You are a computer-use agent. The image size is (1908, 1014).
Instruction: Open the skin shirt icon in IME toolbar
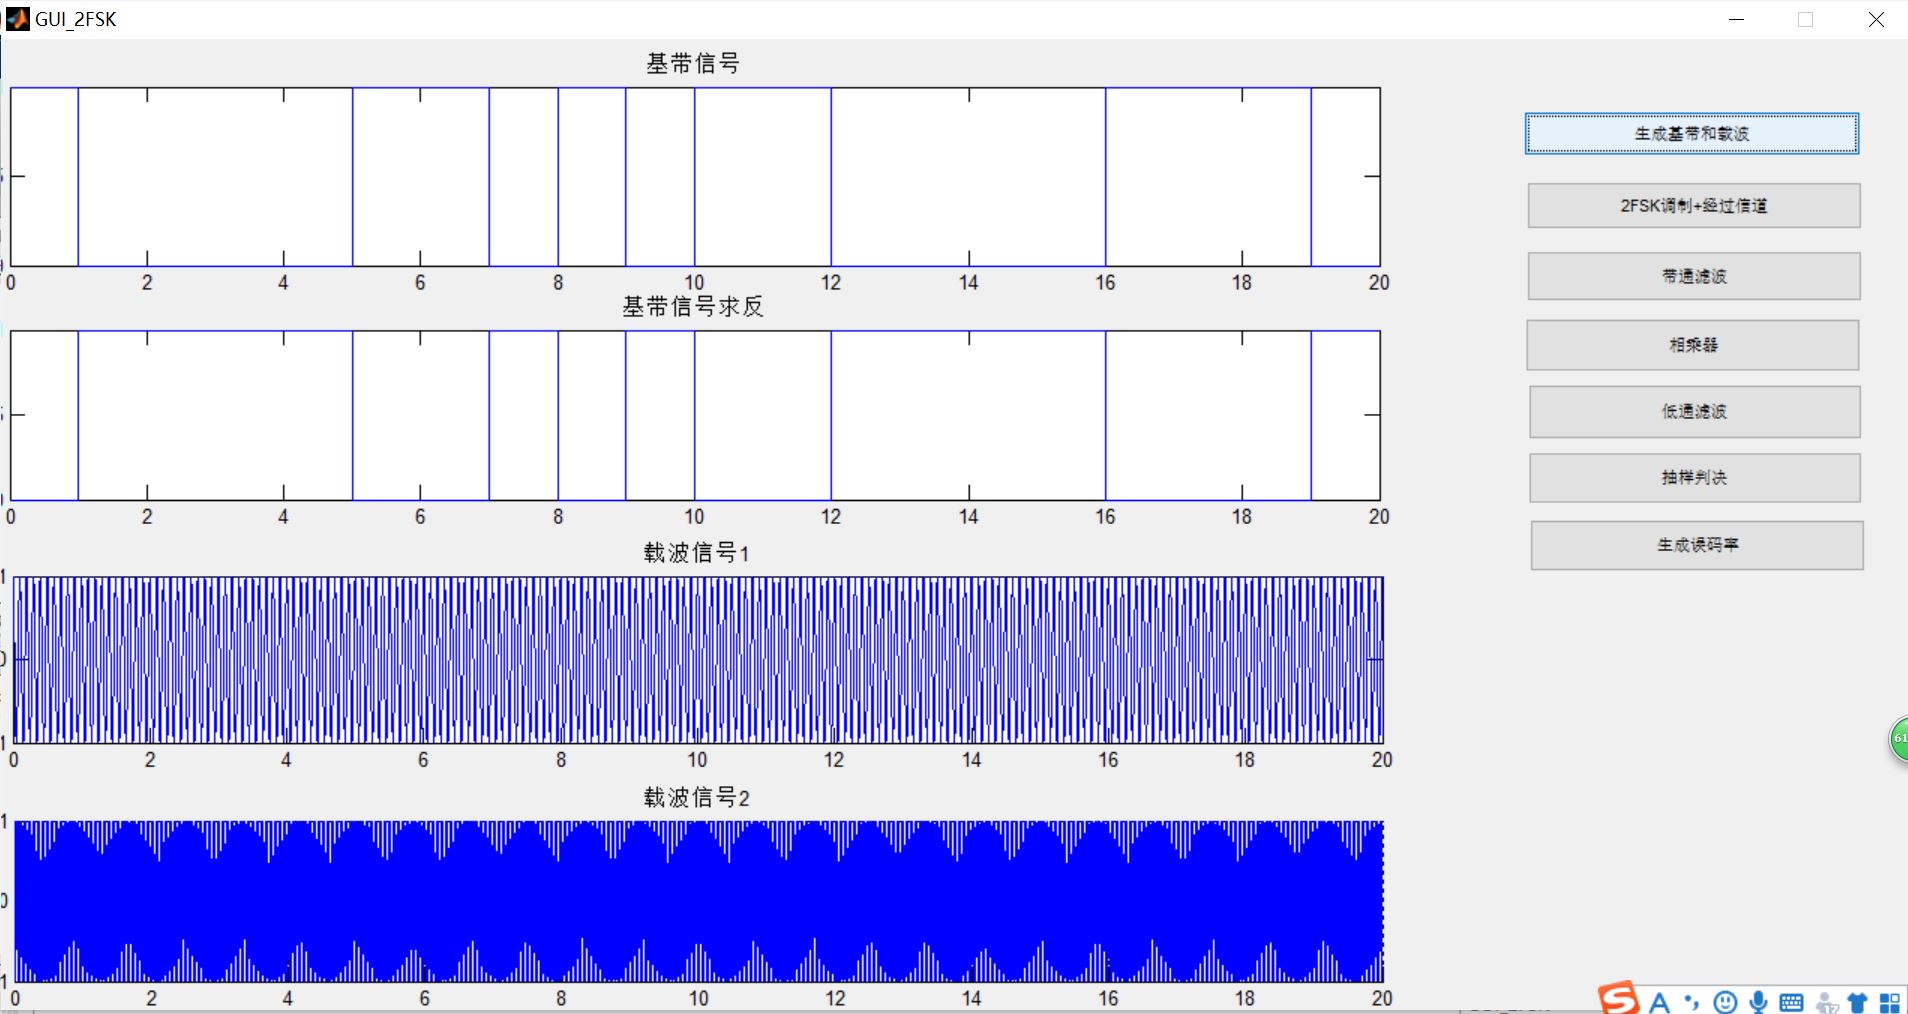point(1858,1003)
